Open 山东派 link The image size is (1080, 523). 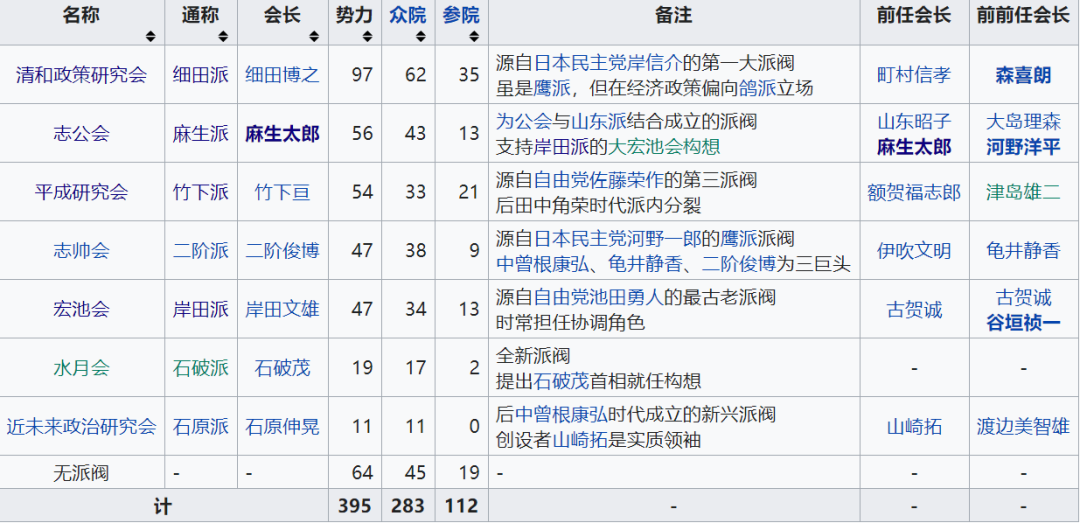click(x=599, y=122)
